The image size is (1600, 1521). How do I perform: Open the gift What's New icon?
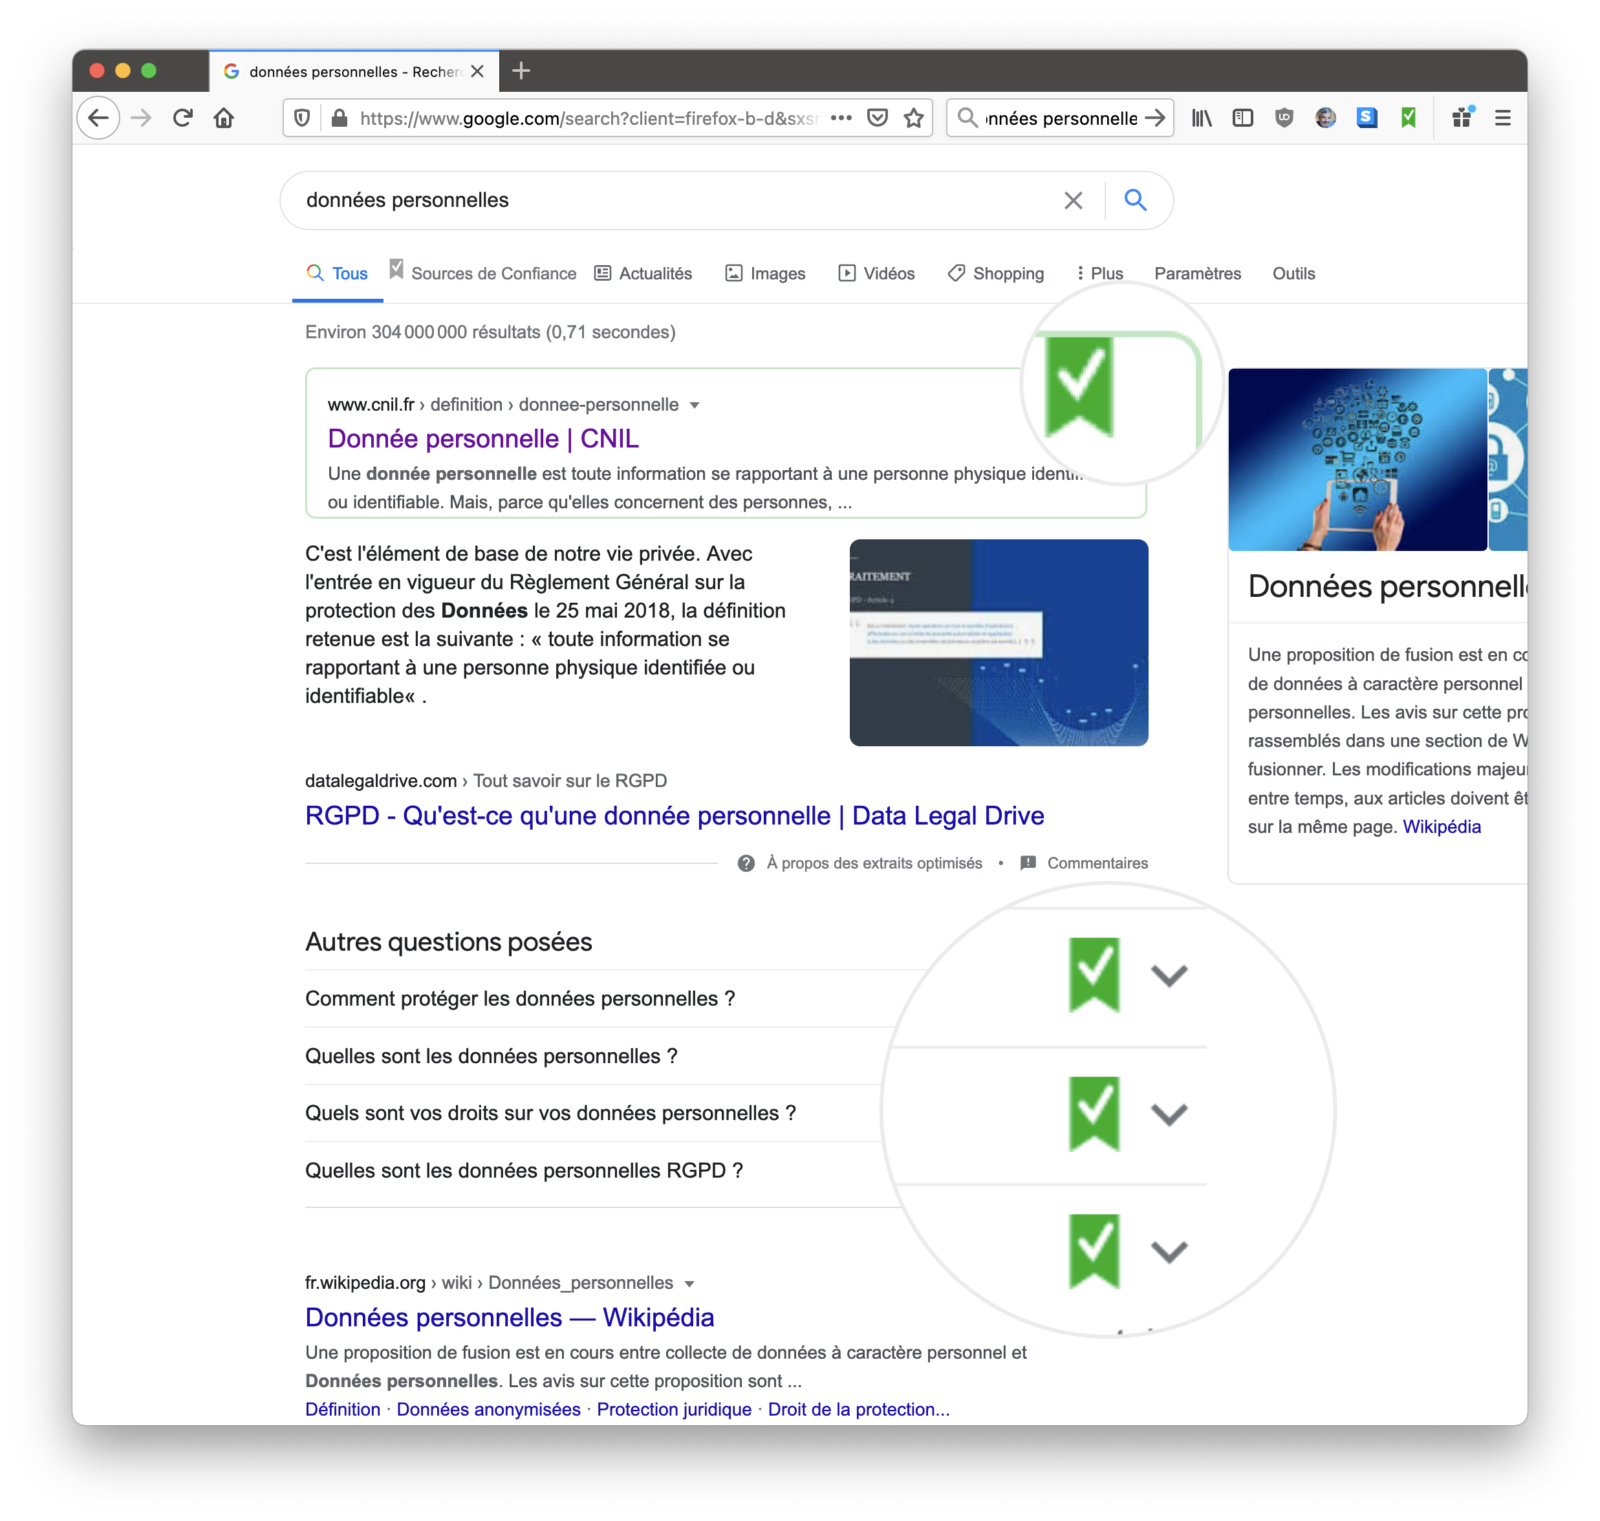click(x=1462, y=118)
